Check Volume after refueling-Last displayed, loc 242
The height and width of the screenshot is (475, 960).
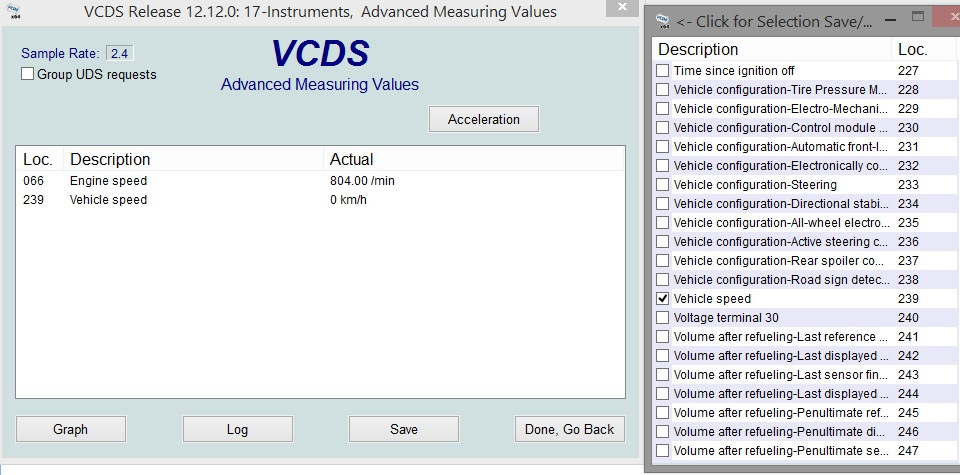click(x=662, y=355)
